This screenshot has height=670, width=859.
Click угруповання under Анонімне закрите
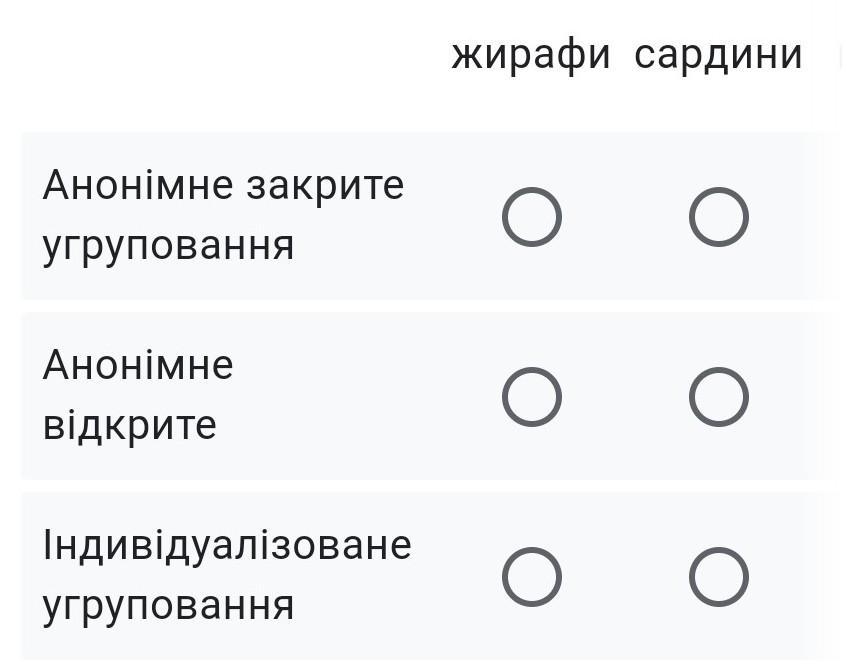click(169, 248)
